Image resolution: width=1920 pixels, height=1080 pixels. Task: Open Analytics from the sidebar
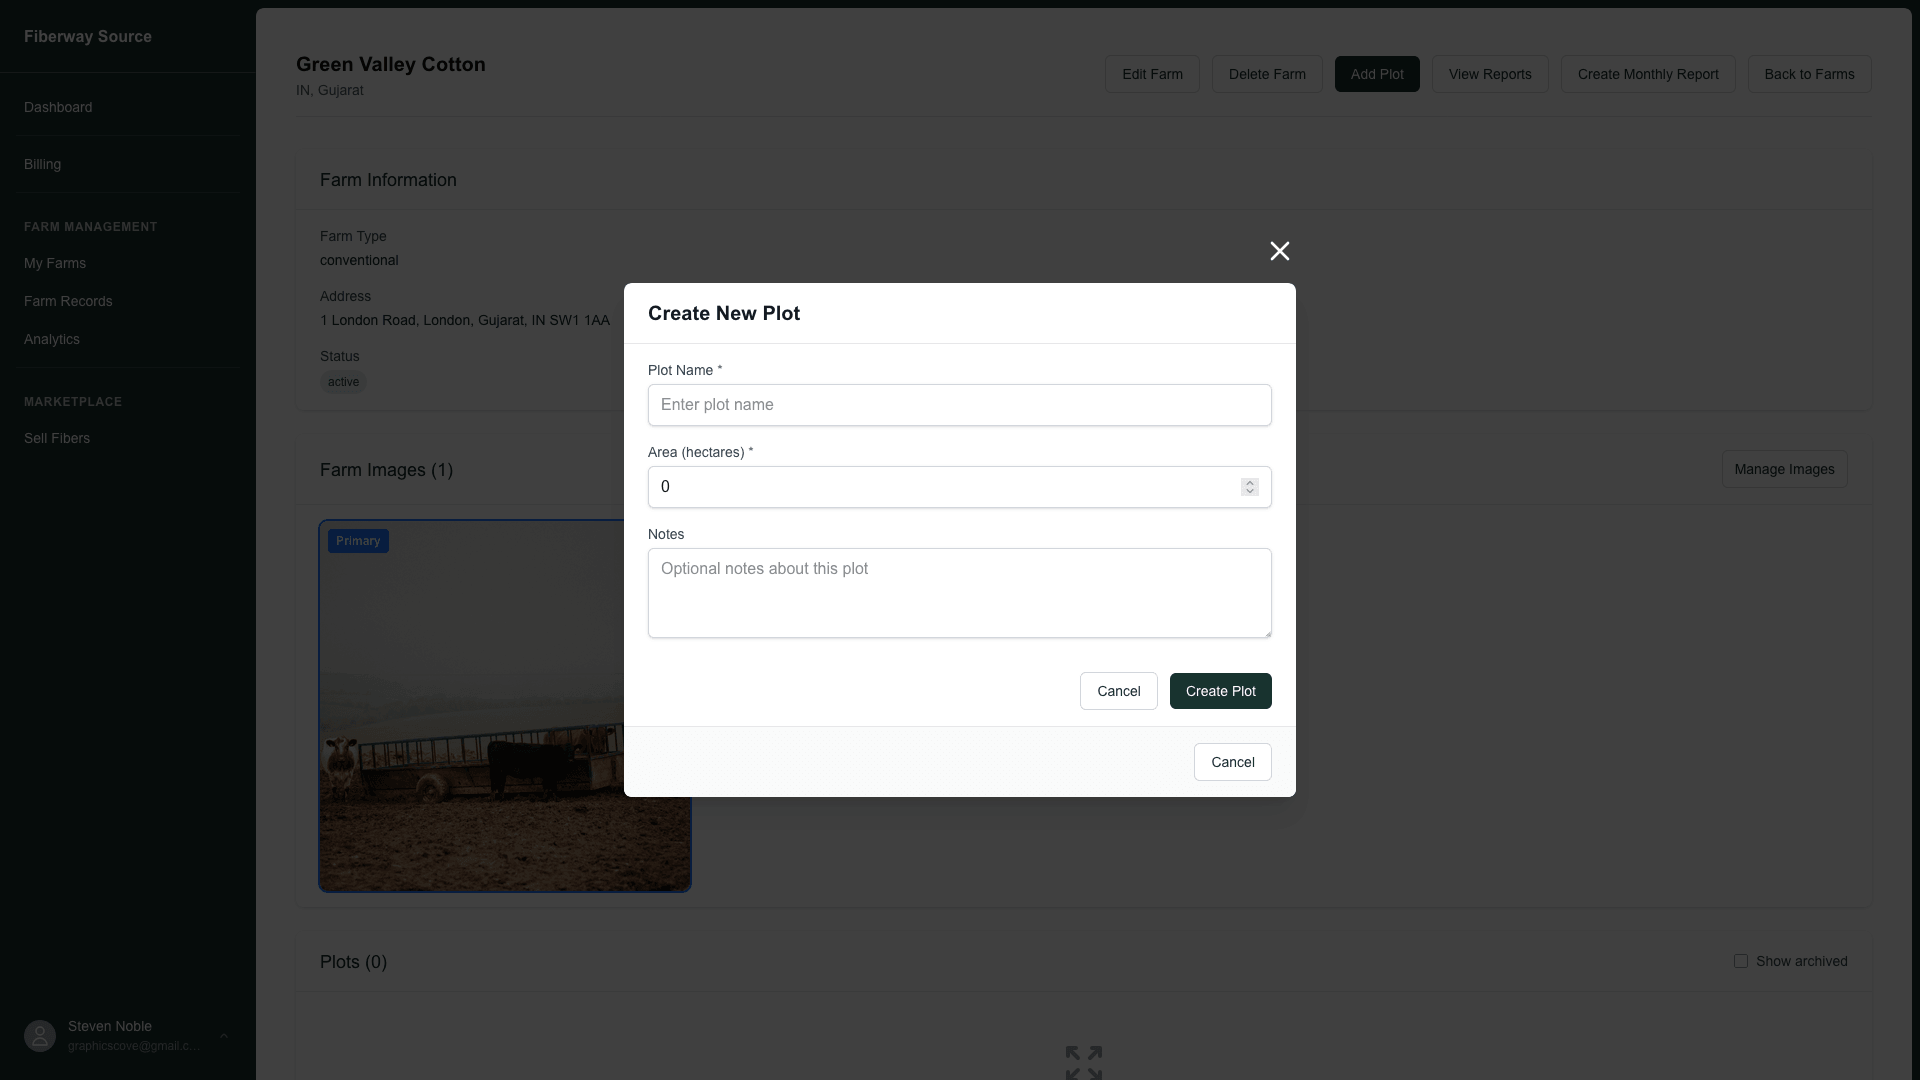coord(52,339)
